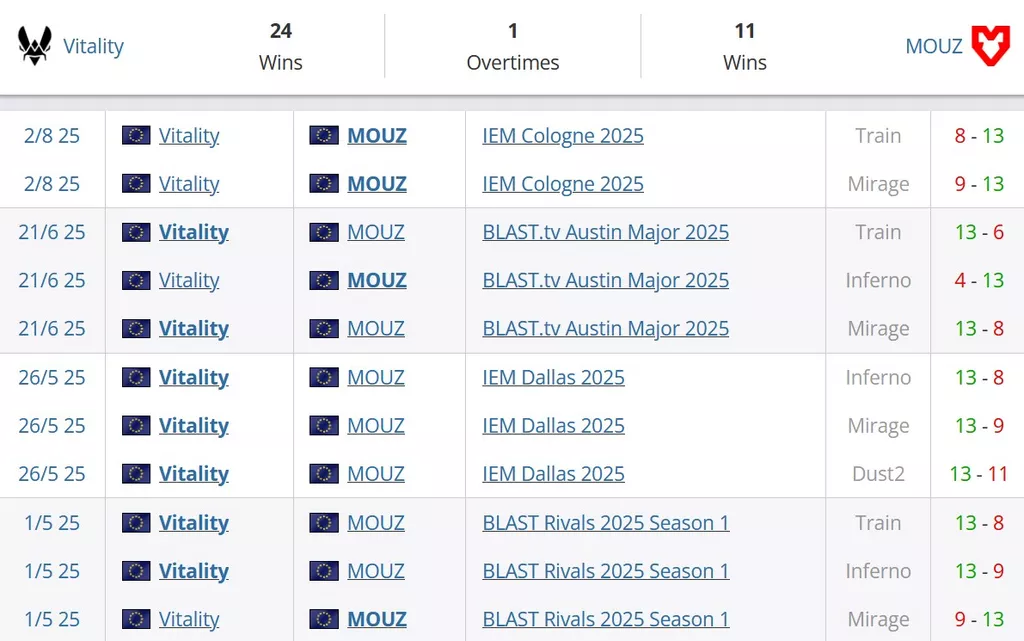The height and width of the screenshot is (641, 1024).
Task: Open BLAST.tv Austin Major 2025 Inferno row link
Action: [x=605, y=281]
